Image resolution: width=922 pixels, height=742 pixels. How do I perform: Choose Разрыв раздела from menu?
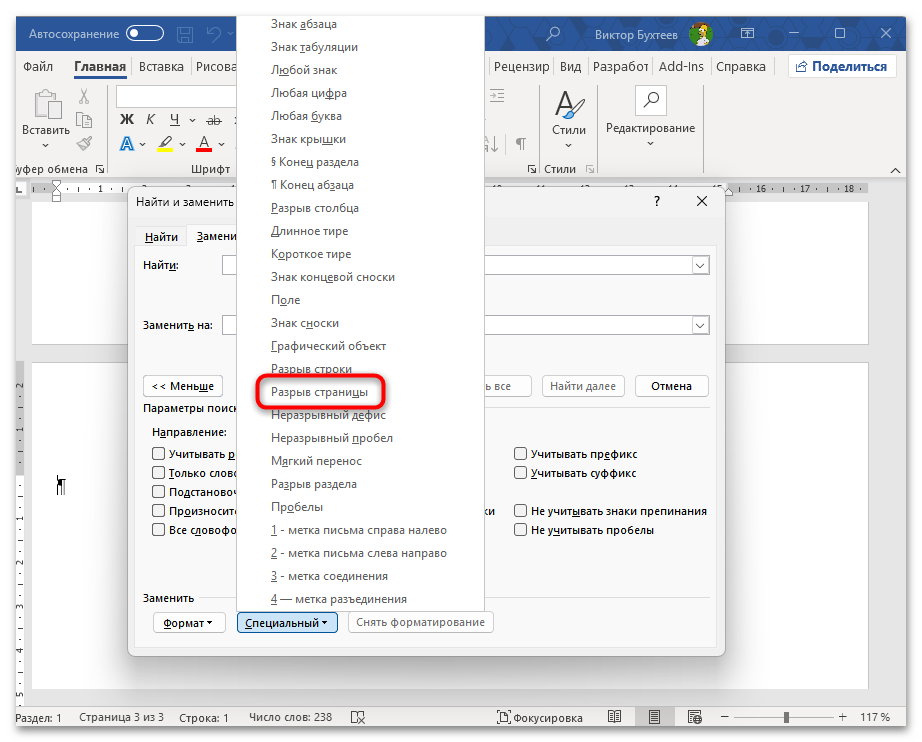(360, 484)
